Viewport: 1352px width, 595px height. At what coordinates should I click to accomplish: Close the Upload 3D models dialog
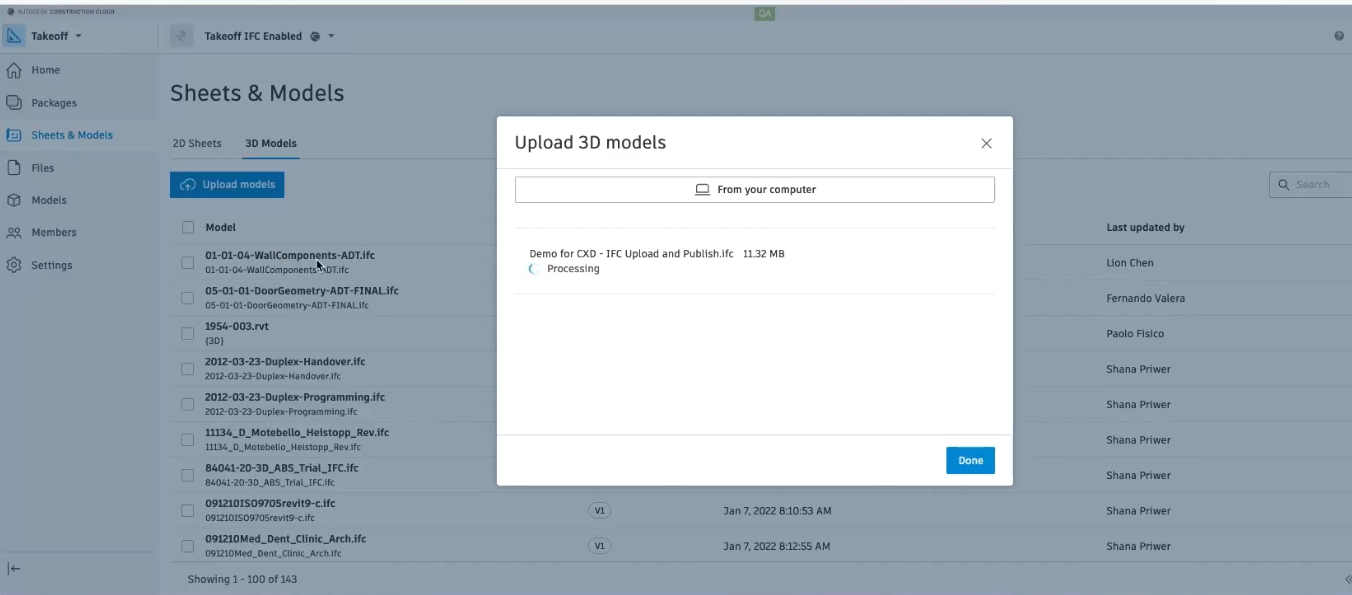click(x=986, y=143)
